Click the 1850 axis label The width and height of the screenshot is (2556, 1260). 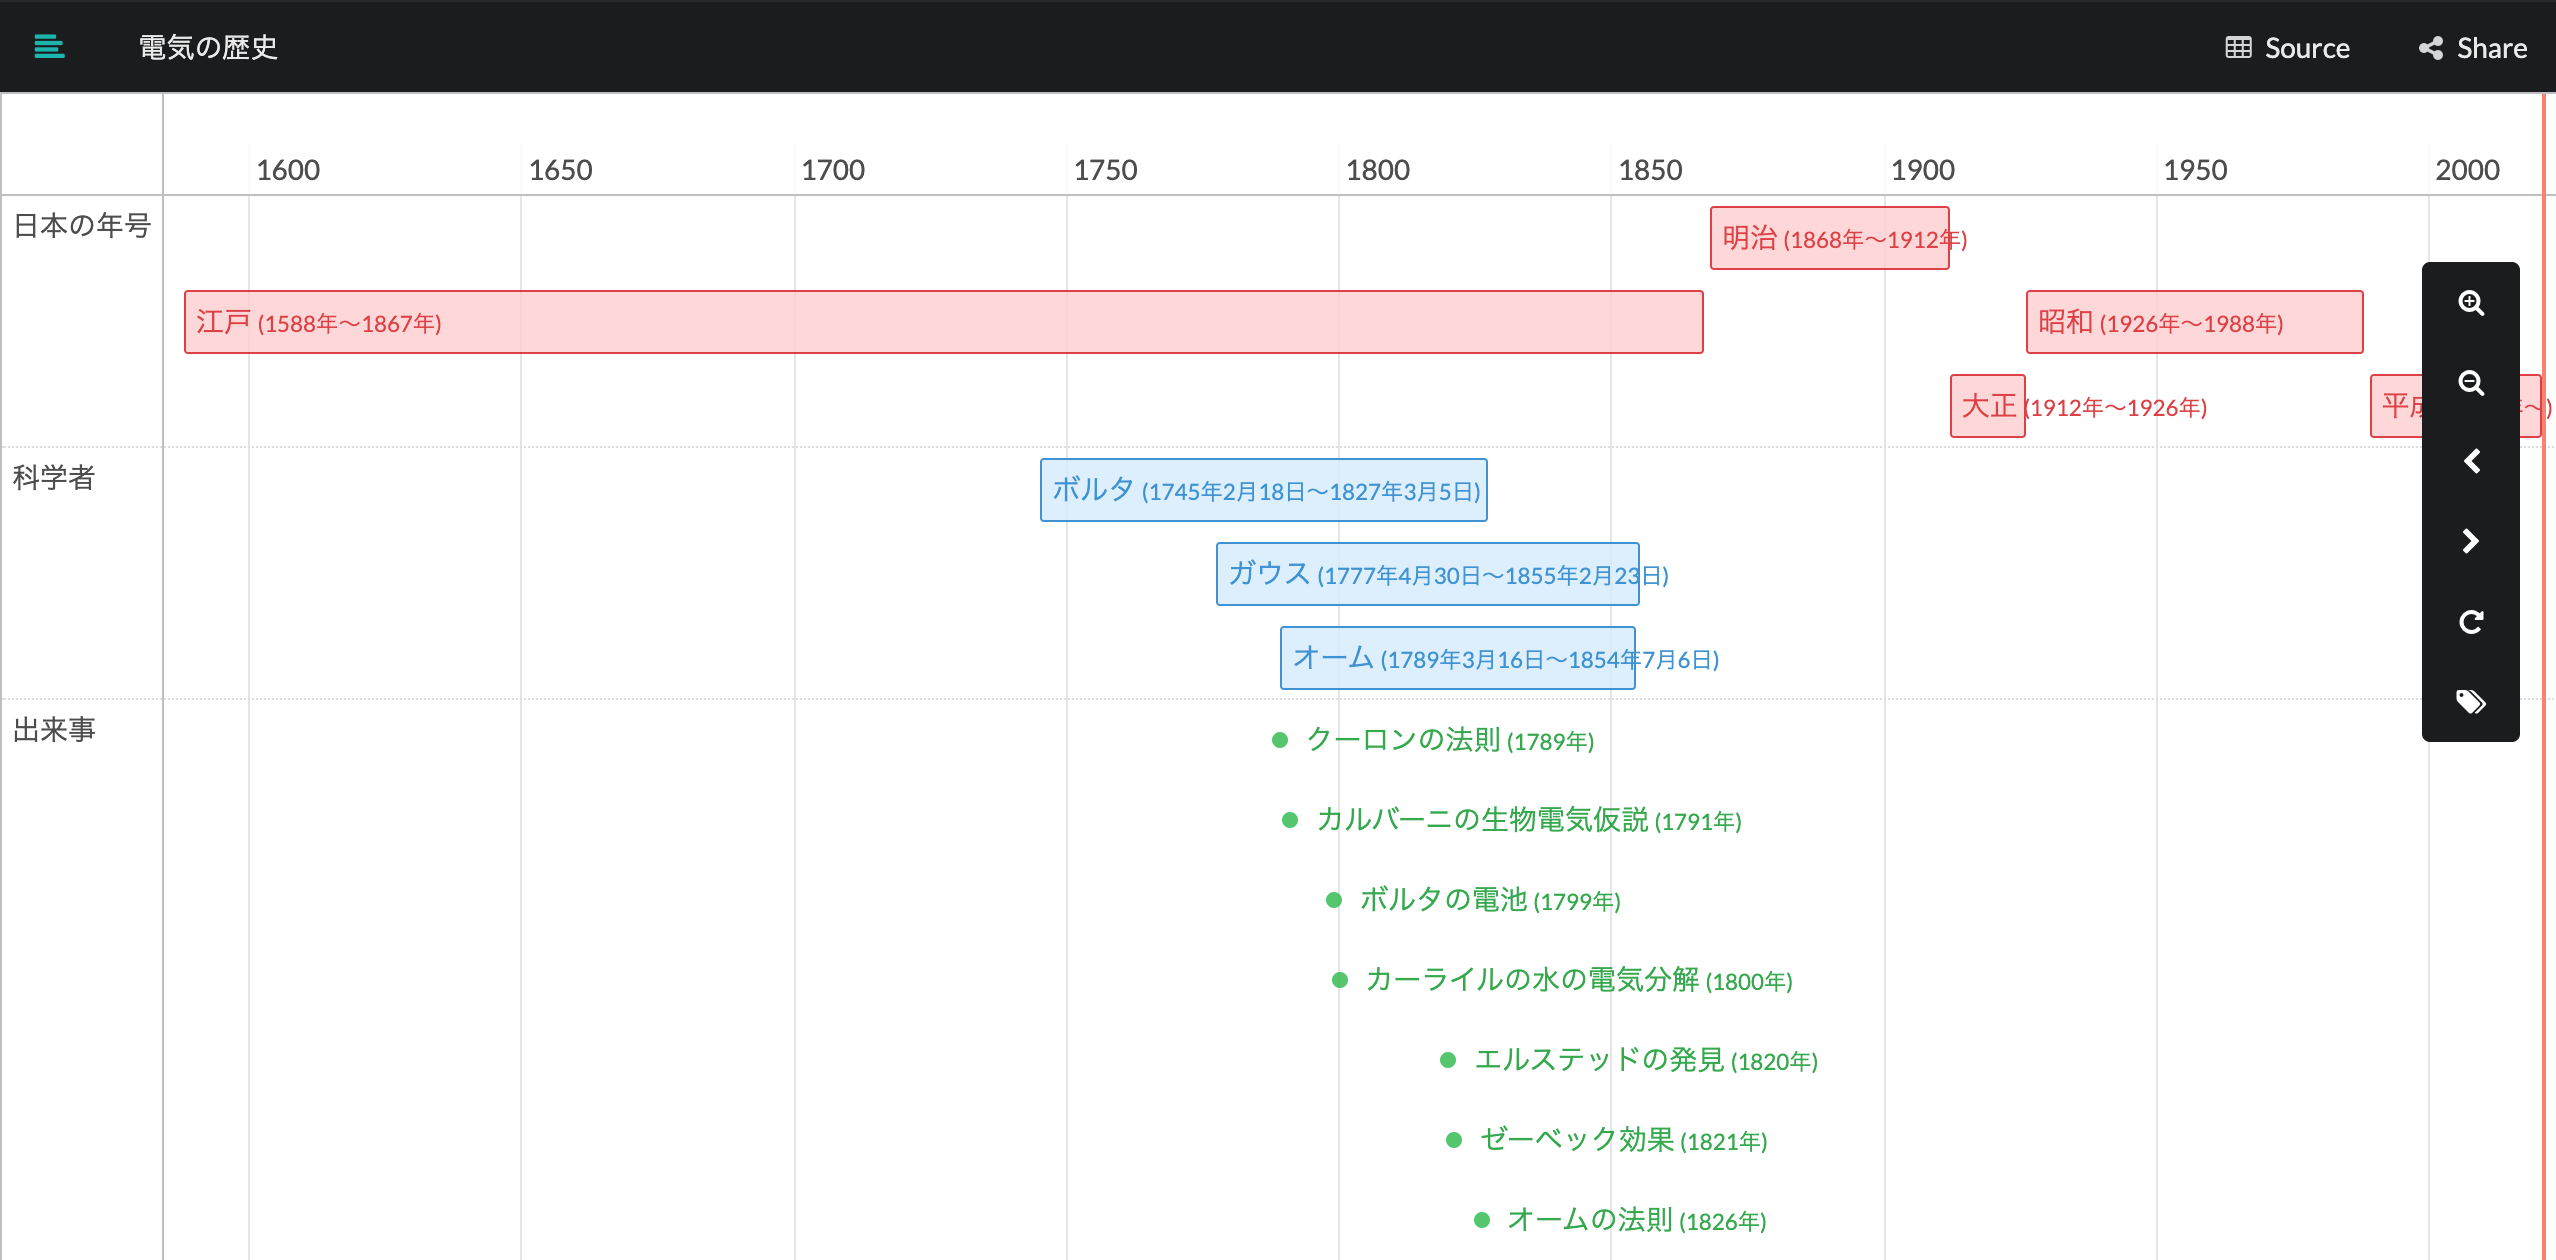[1650, 169]
